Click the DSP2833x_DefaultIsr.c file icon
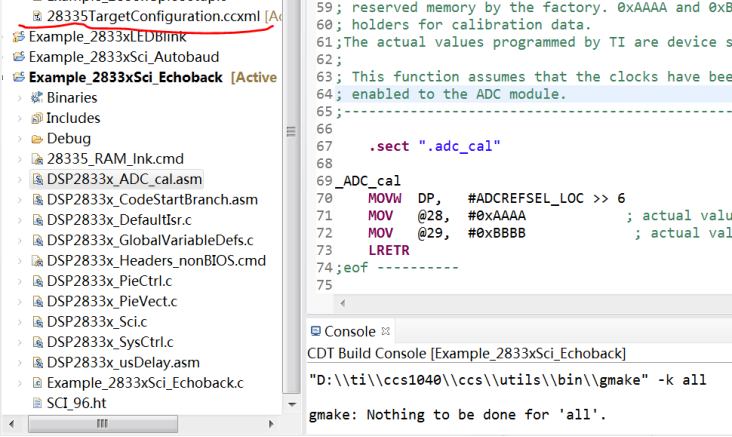 [37, 220]
